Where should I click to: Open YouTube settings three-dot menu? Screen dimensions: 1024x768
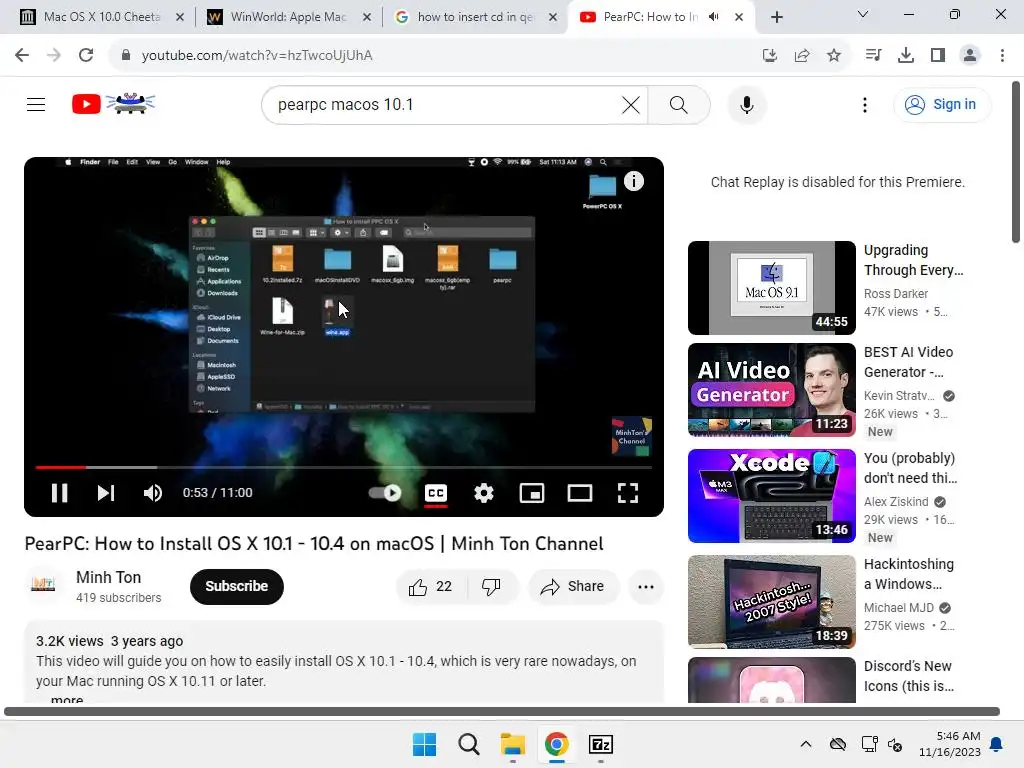tap(865, 104)
